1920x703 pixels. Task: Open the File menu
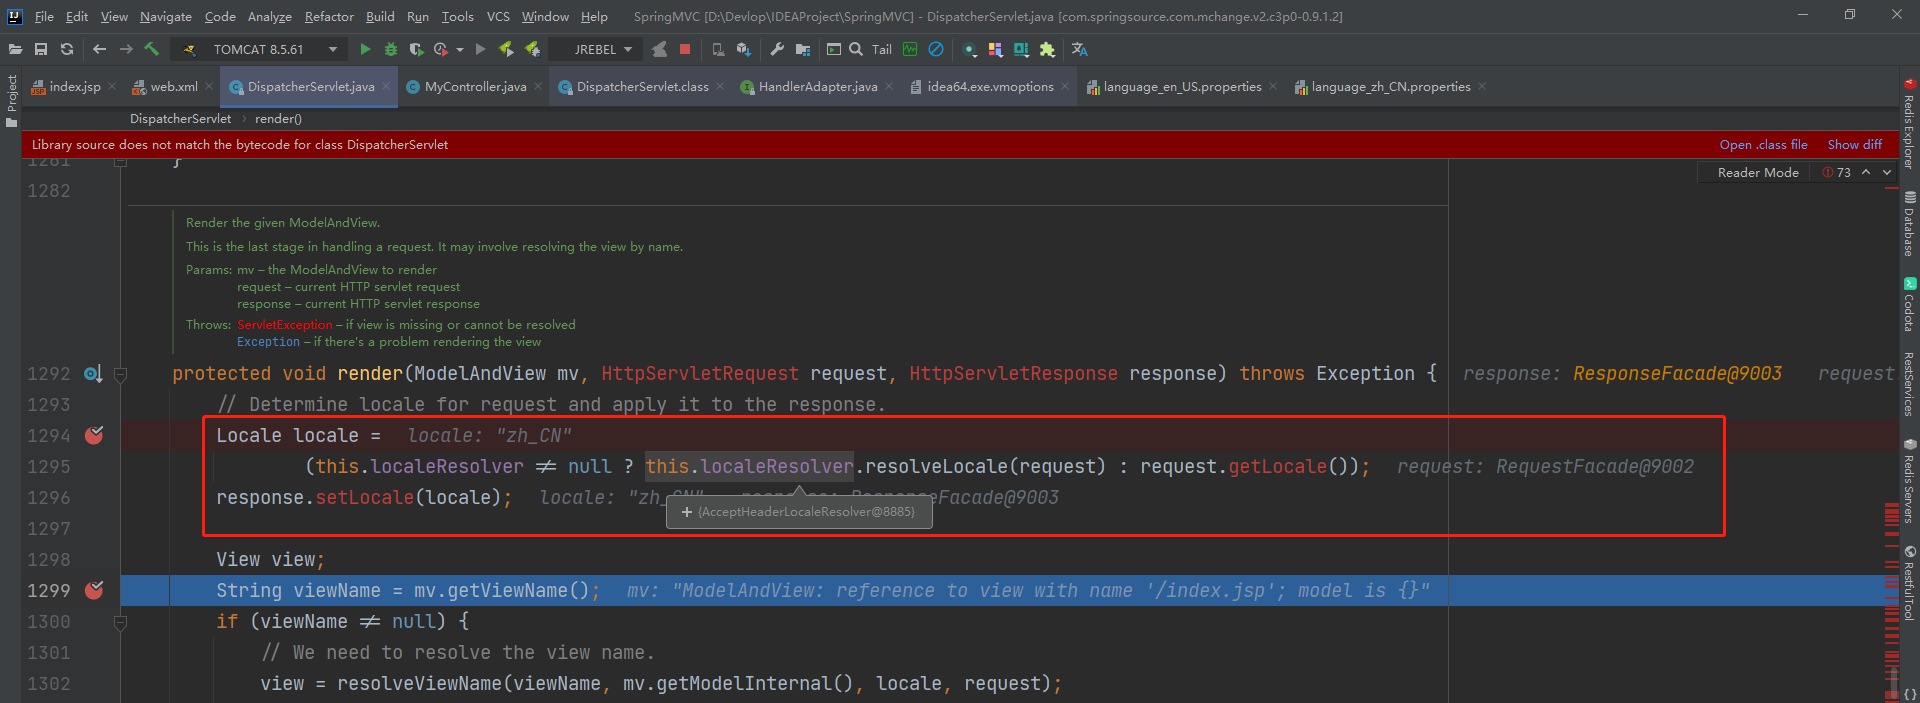point(44,16)
